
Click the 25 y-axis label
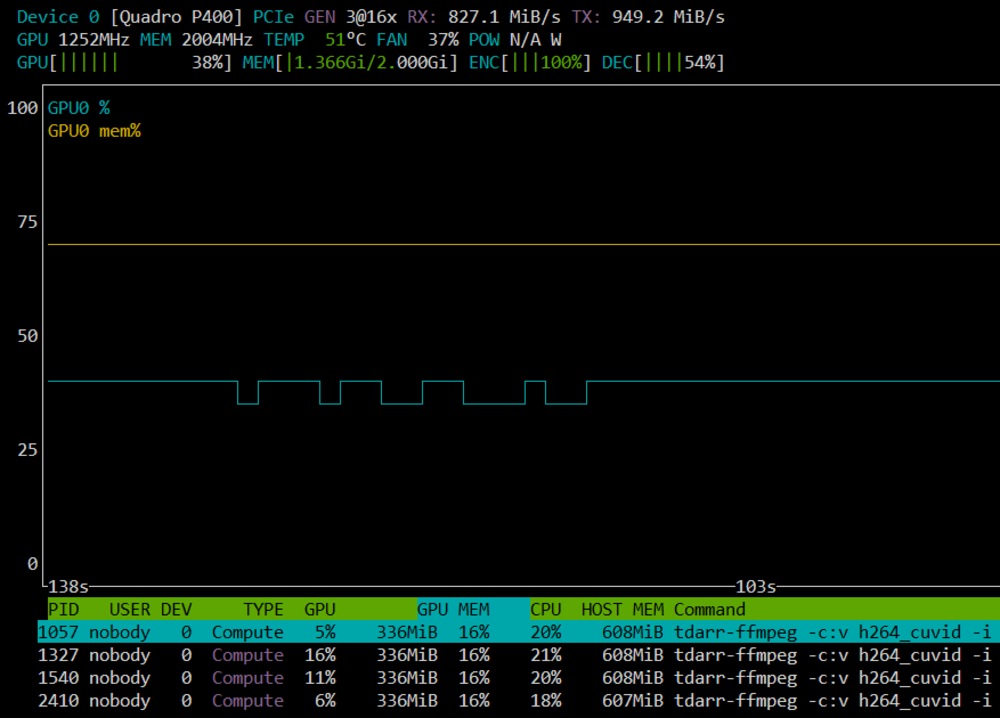click(x=27, y=450)
